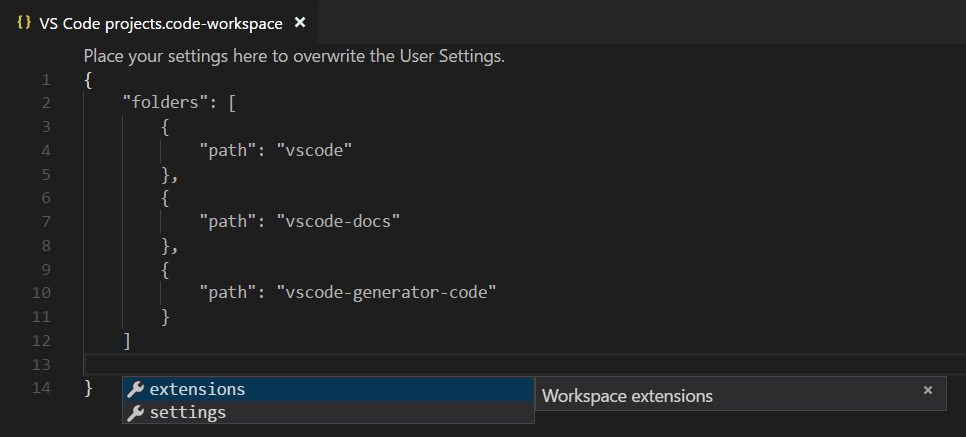
Task: Choose the extensions autocomplete suggestion
Action: coord(197,389)
